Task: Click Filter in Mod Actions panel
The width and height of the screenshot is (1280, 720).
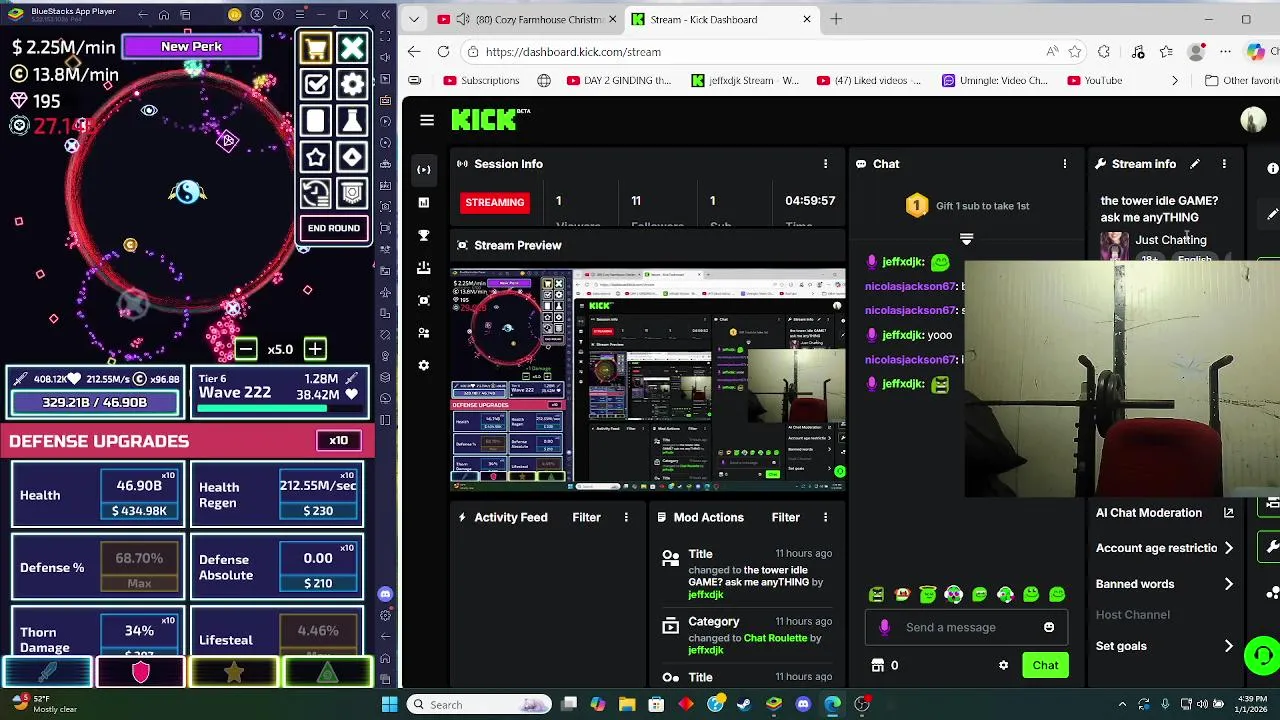Action: (785, 517)
